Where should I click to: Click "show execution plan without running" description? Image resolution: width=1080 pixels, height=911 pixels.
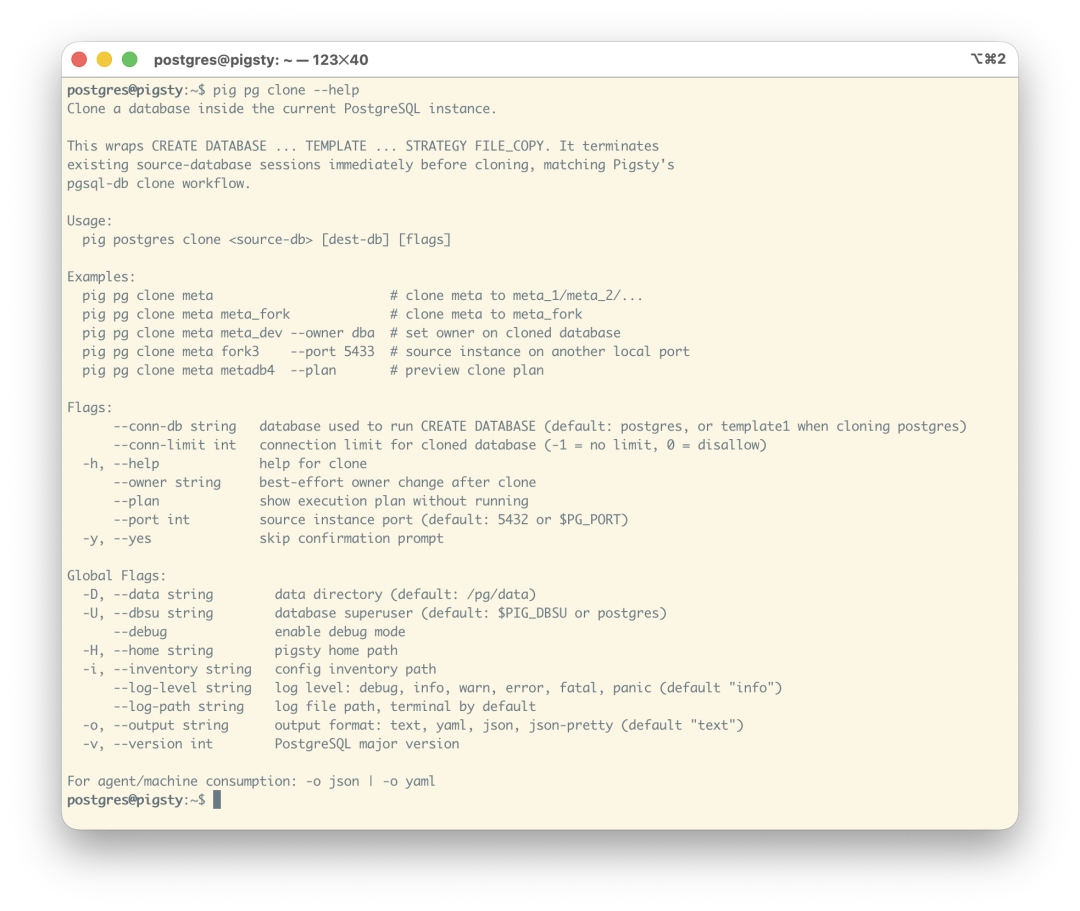click(x=394, y=501)
